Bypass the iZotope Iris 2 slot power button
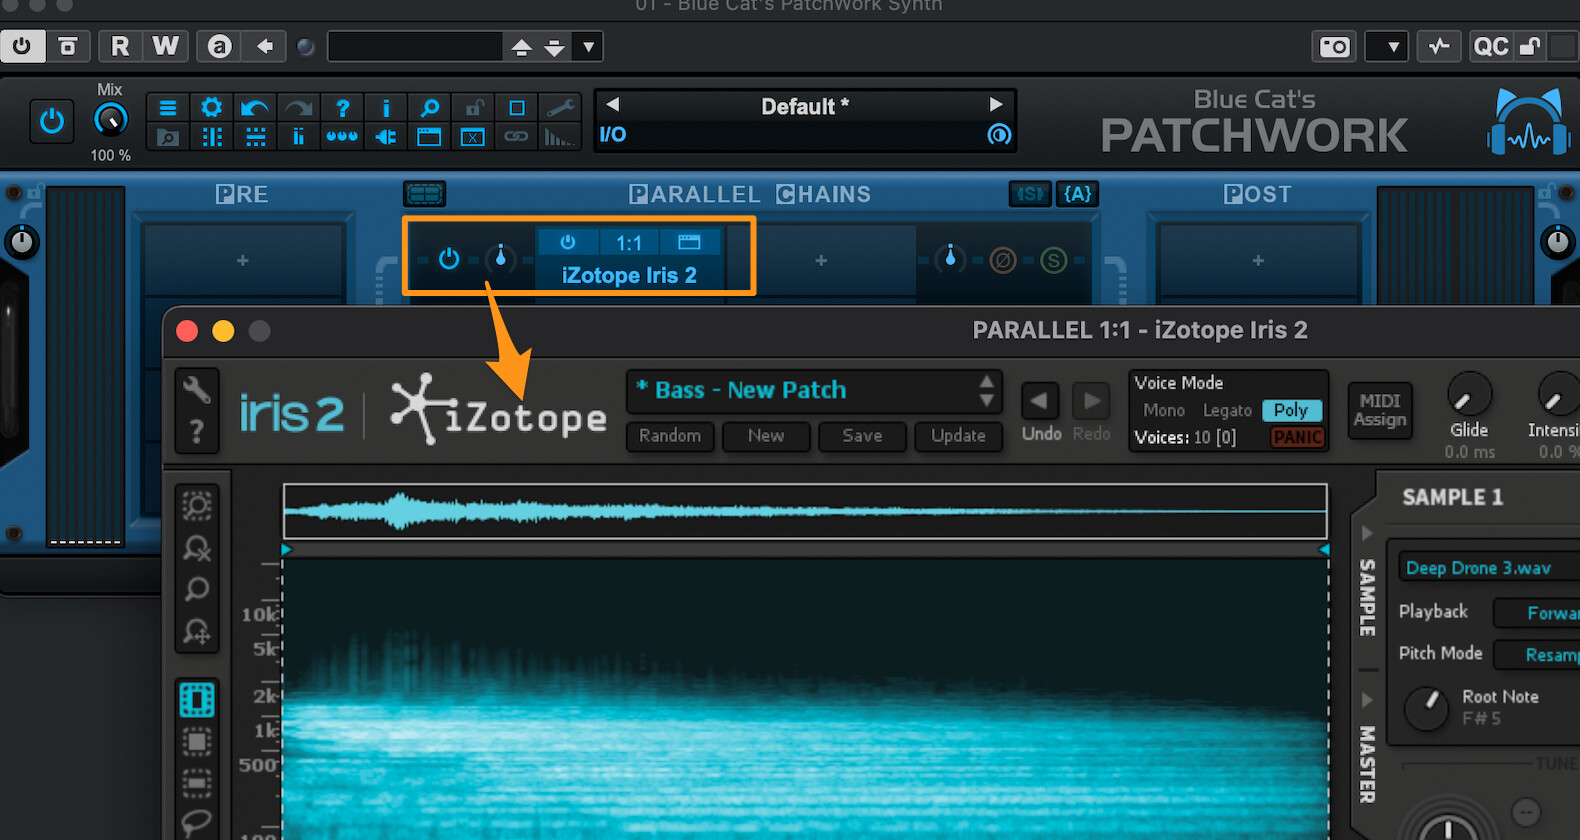 pyautogui.click(x=568, y=242)
